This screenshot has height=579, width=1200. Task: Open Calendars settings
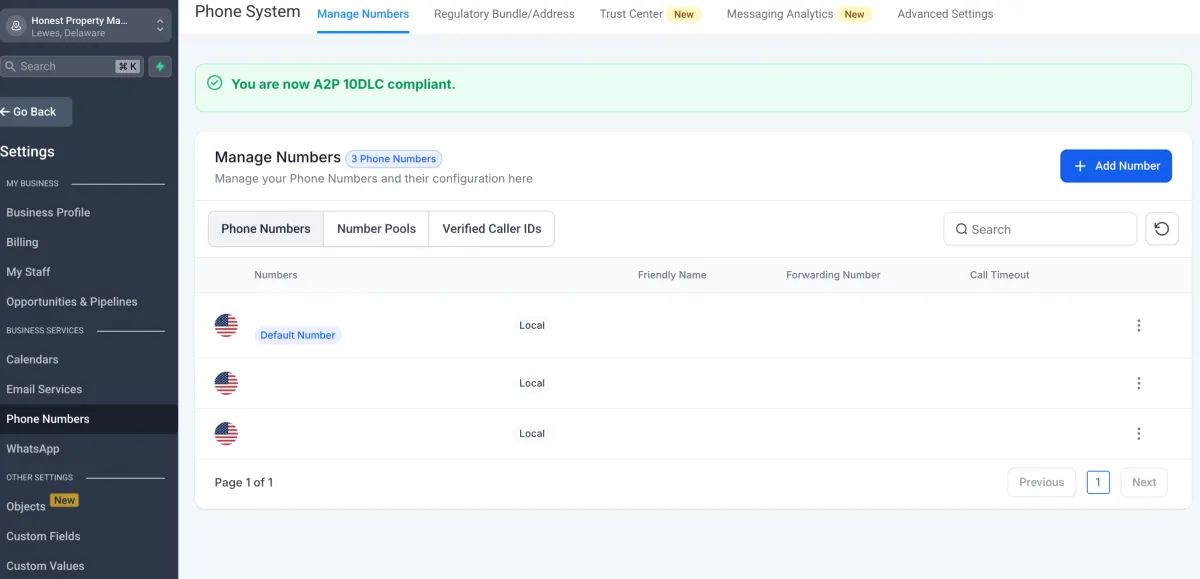[x=32, y=359]
